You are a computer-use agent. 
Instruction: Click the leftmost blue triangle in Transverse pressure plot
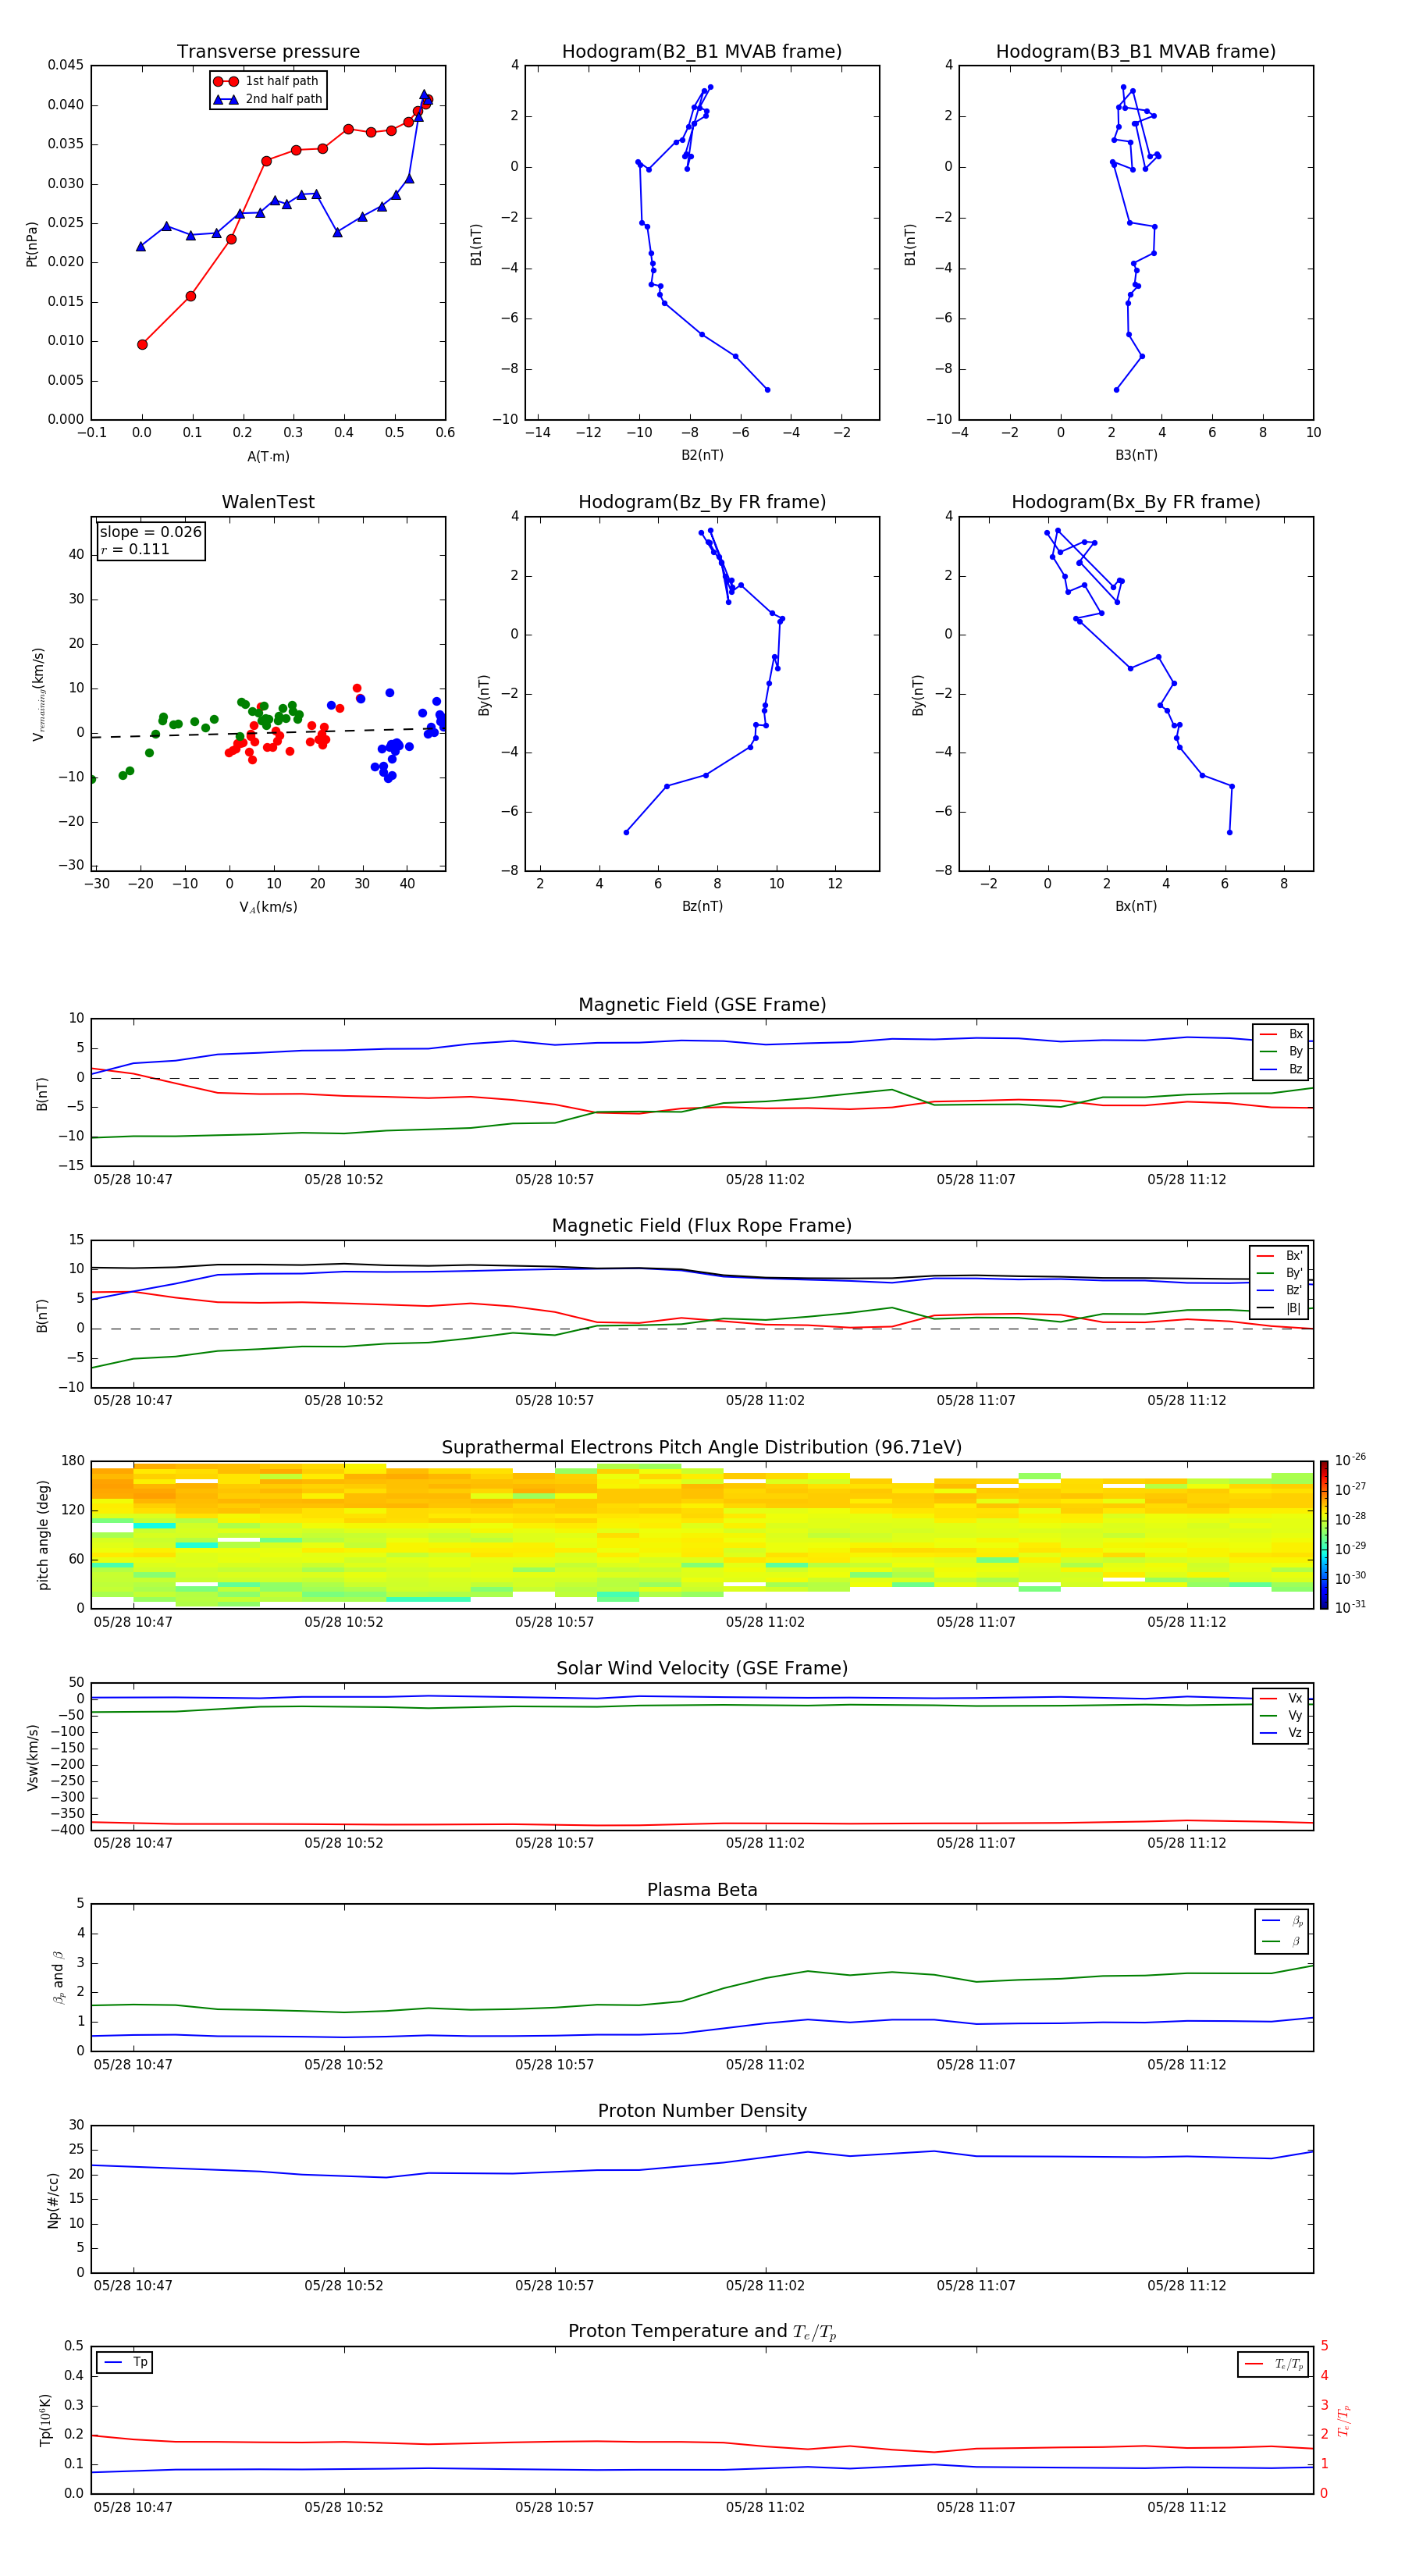(x=141, y=246)
